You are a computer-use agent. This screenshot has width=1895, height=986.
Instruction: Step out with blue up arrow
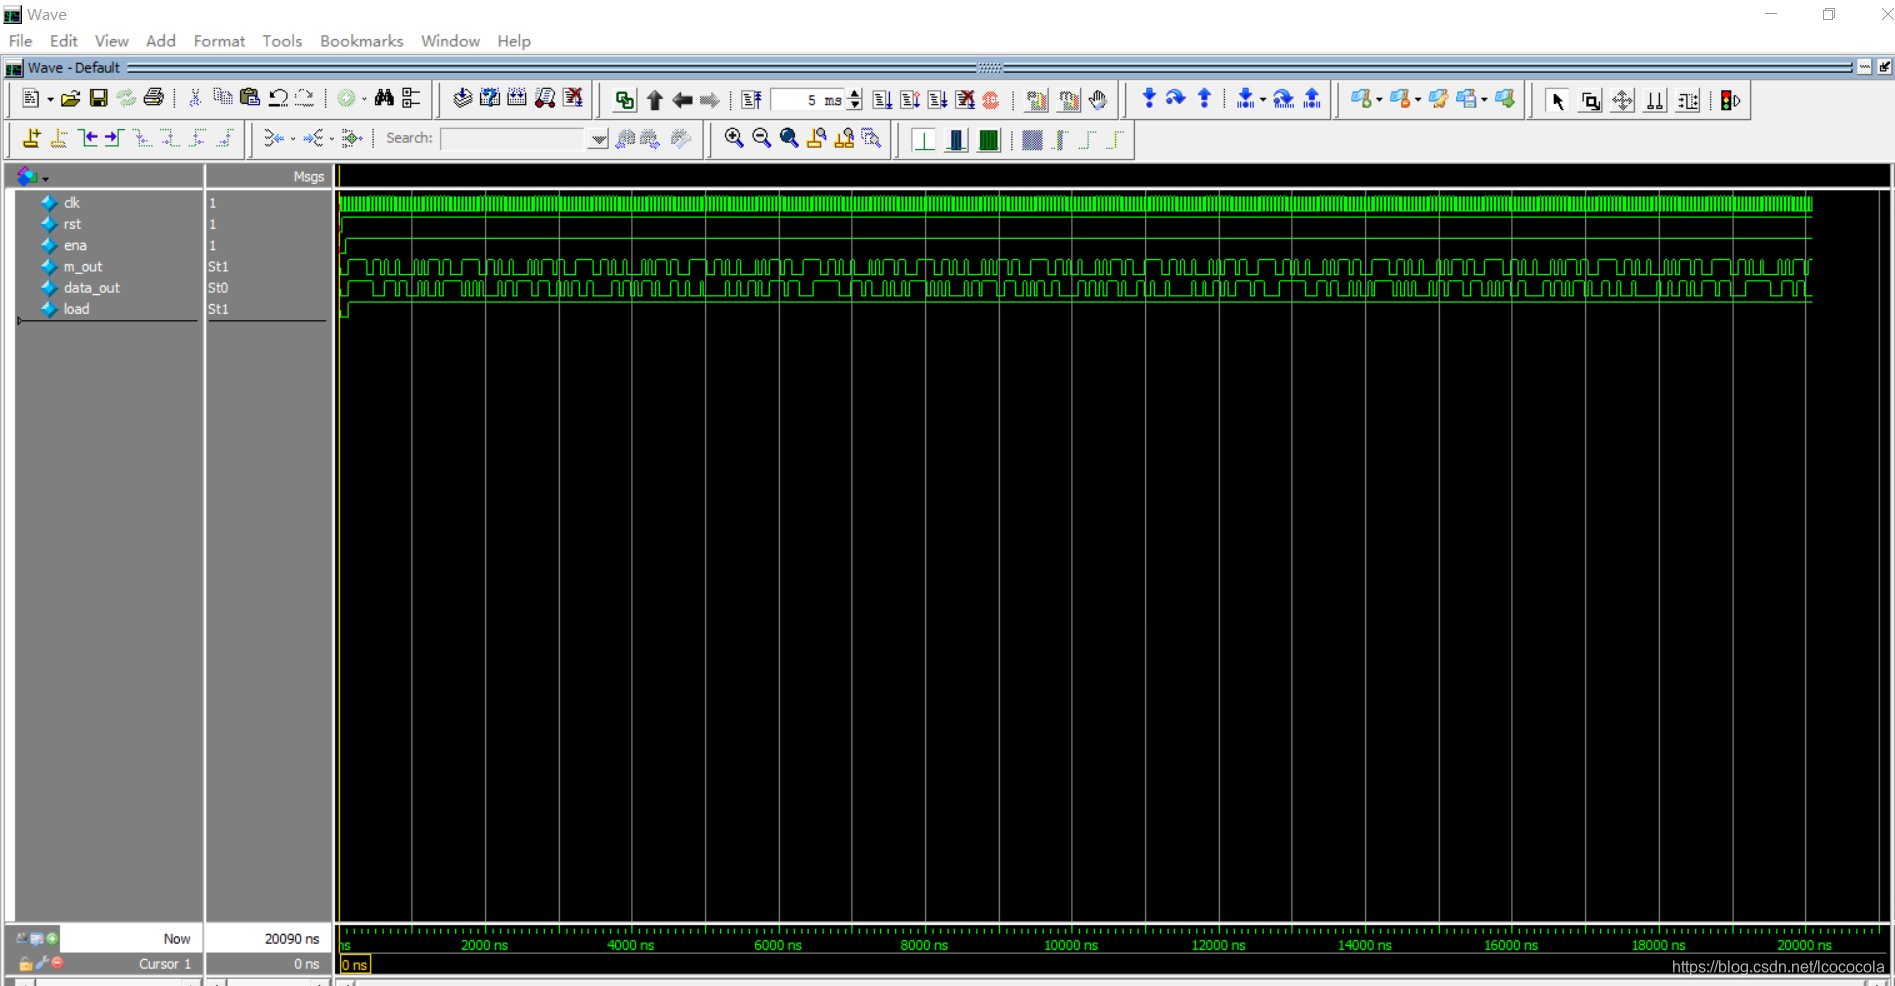point(1204,98)
